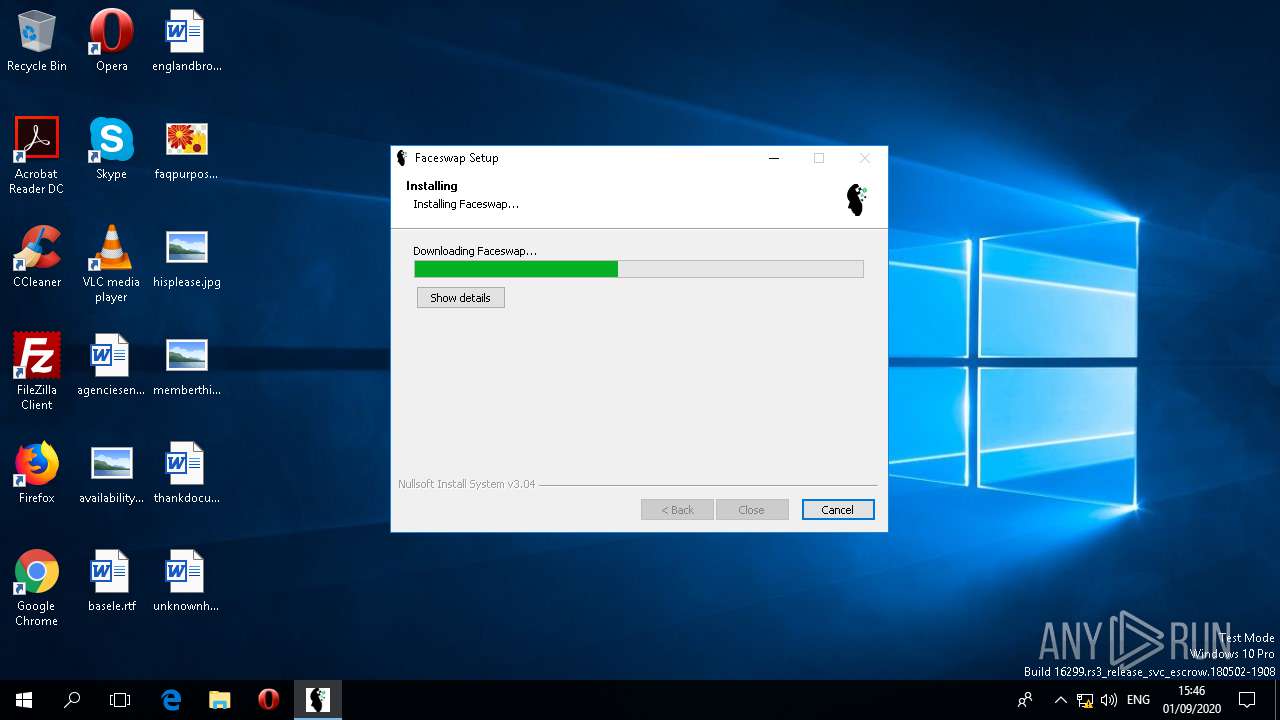1280x720 pixels.
Task: Open the Windows Start menu
Action: click(24, 700)
